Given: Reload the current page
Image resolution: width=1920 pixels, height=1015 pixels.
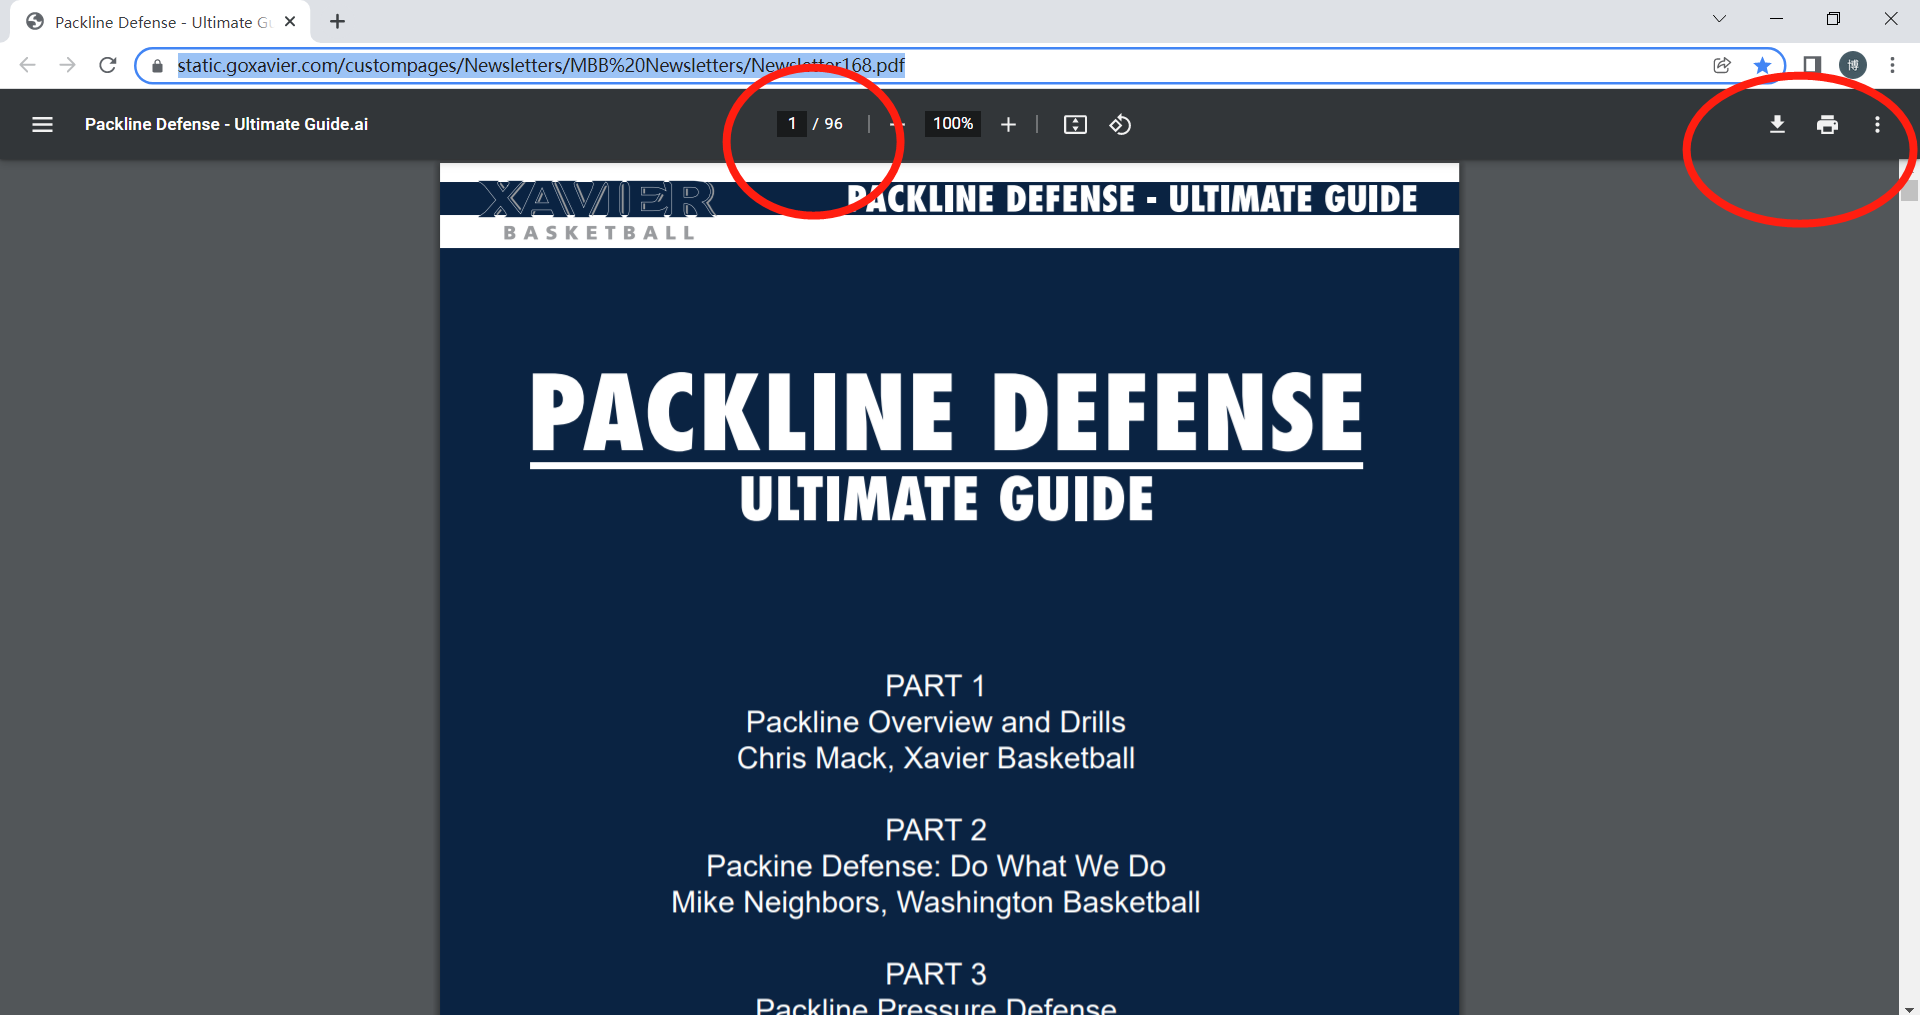Looking at the screenshot, I should 108,65.
